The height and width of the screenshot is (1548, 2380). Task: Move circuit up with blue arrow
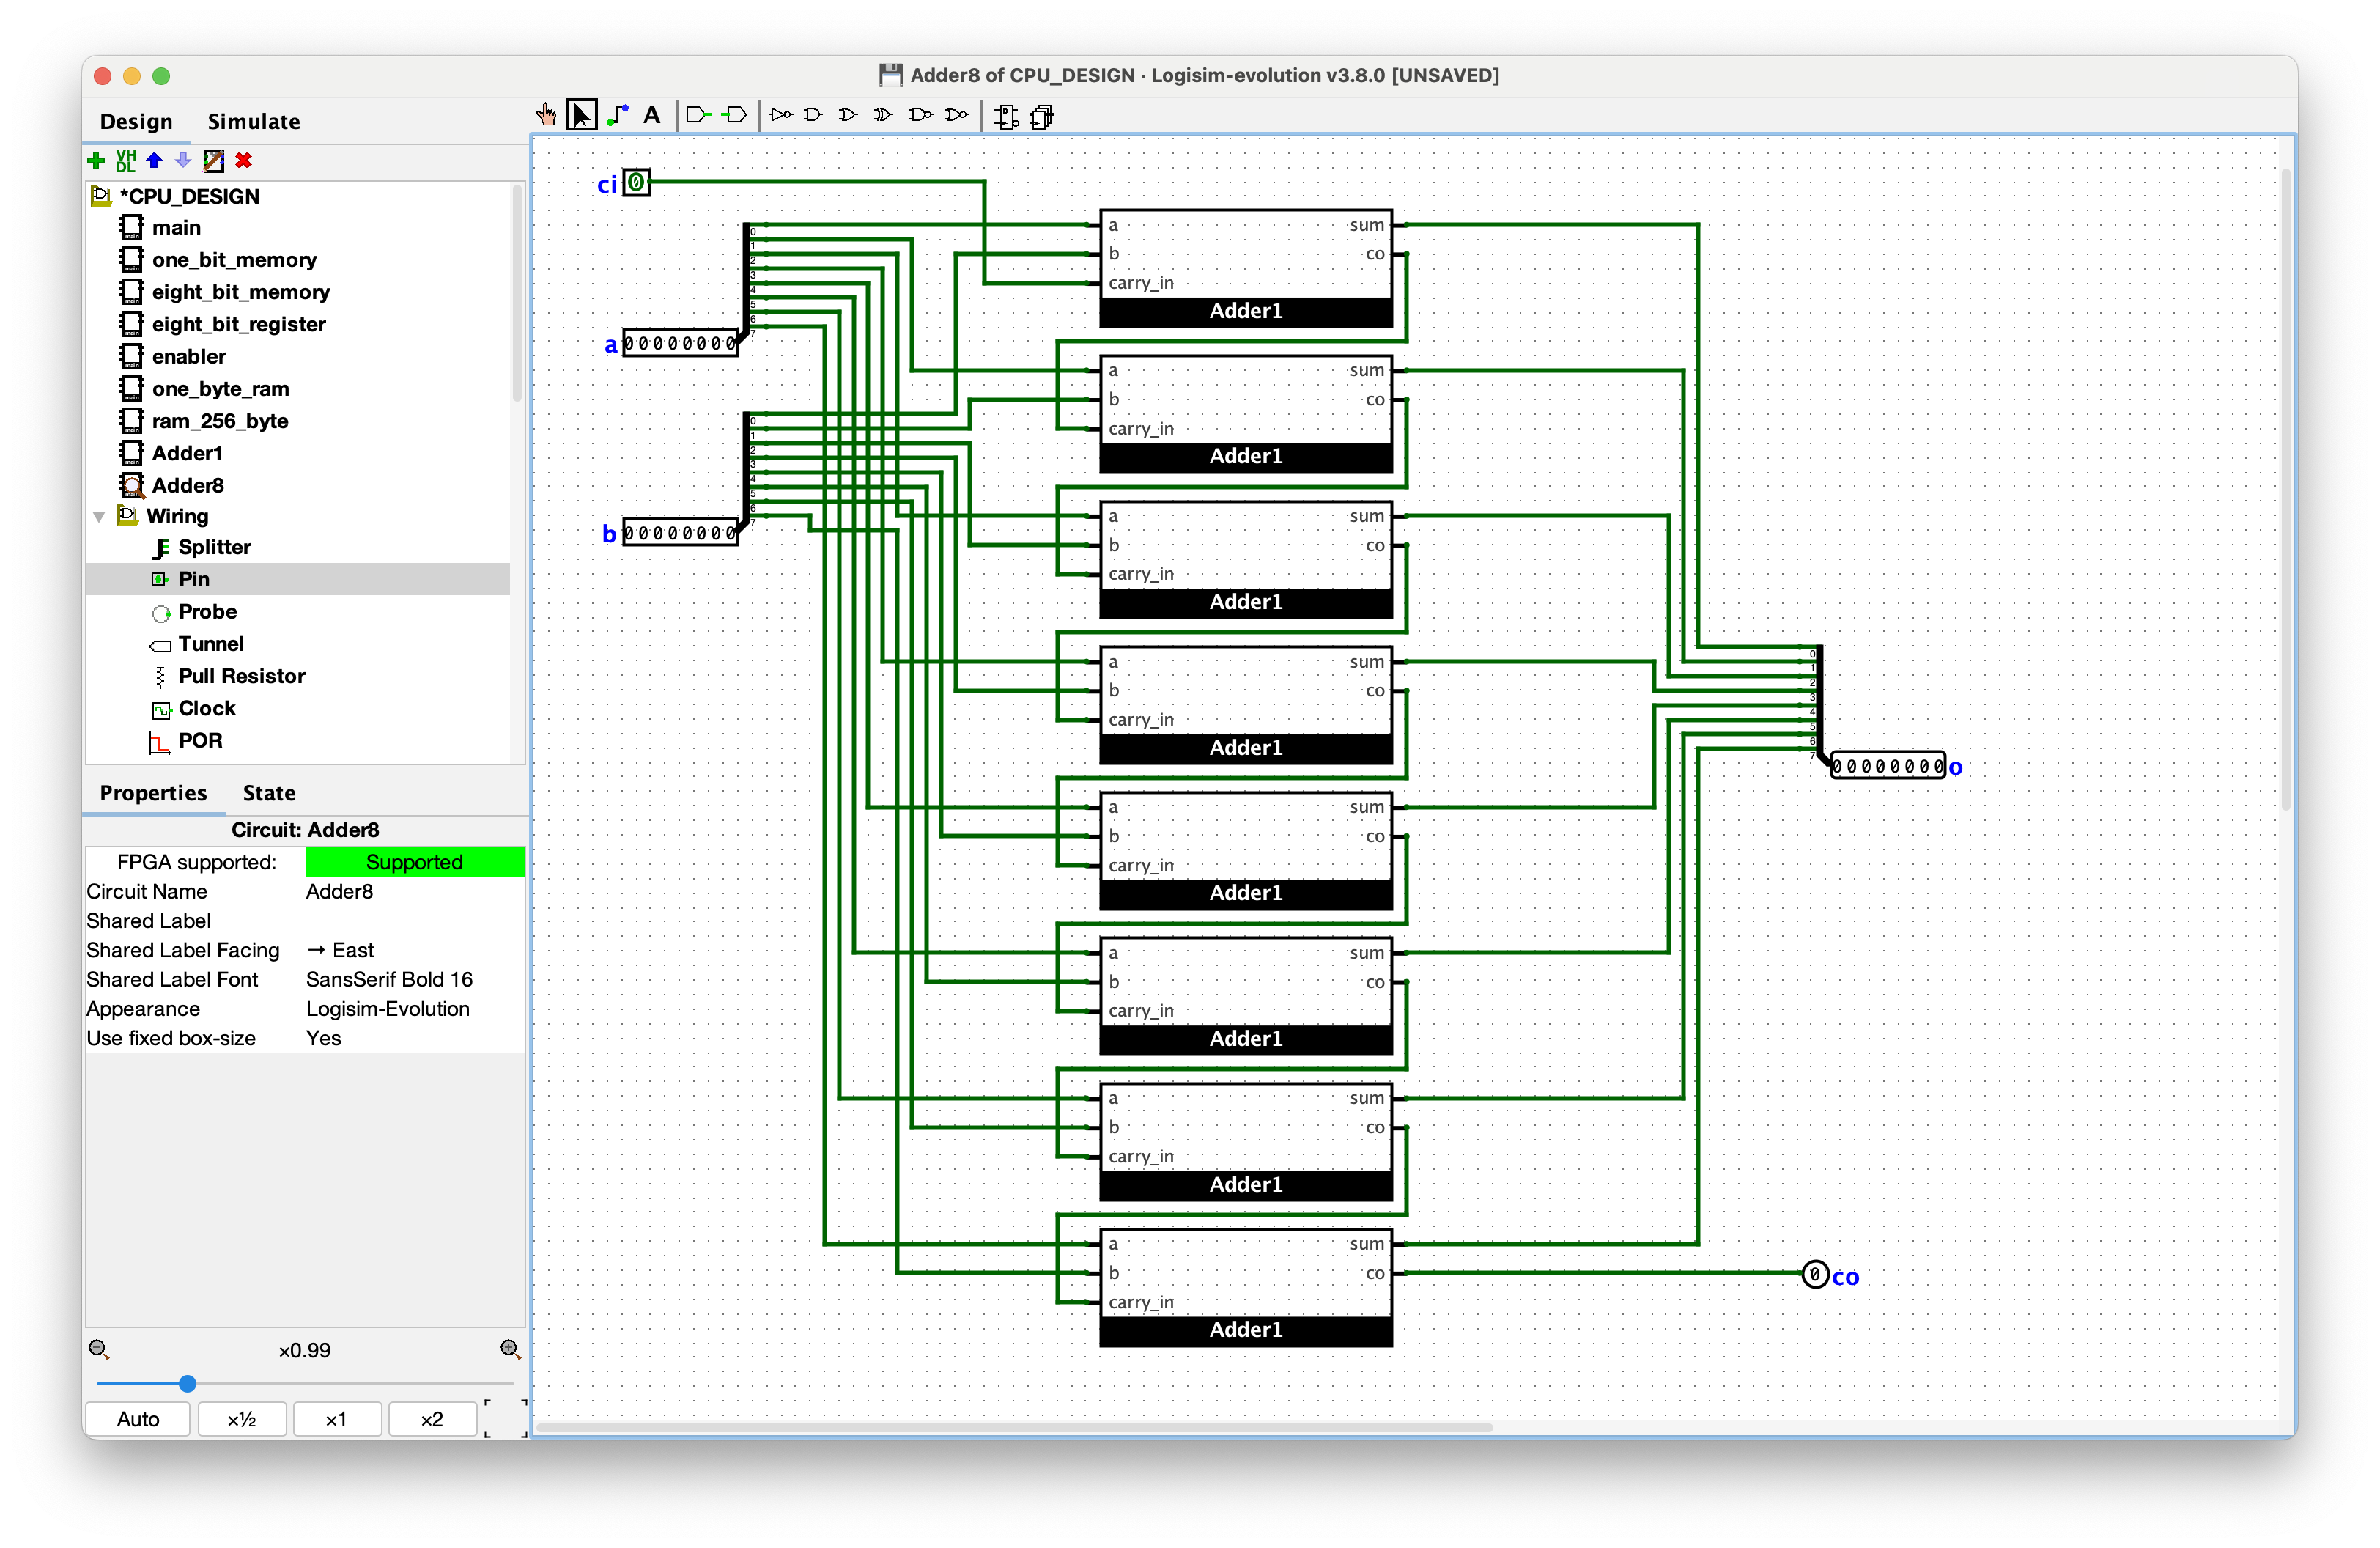point(154,160)
